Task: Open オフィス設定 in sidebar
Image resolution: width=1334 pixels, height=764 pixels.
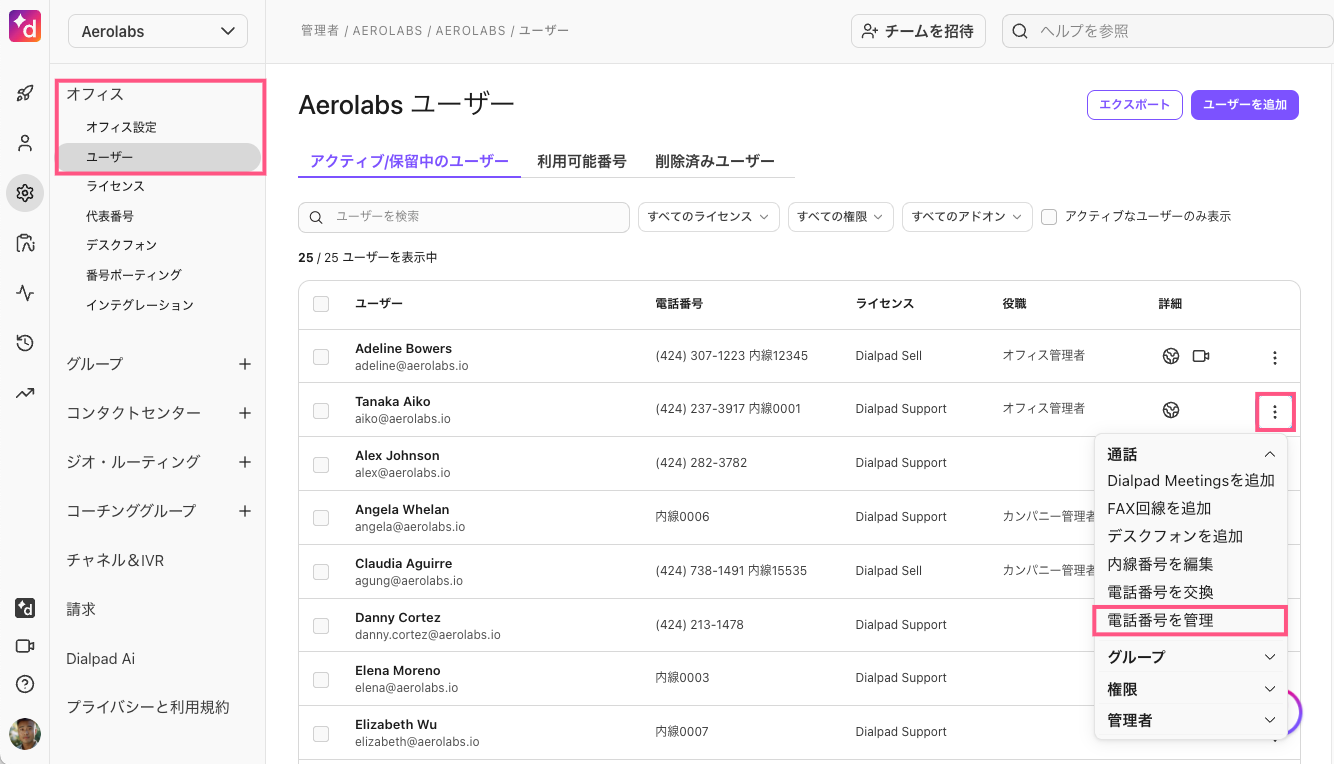Action: (121, 127)
